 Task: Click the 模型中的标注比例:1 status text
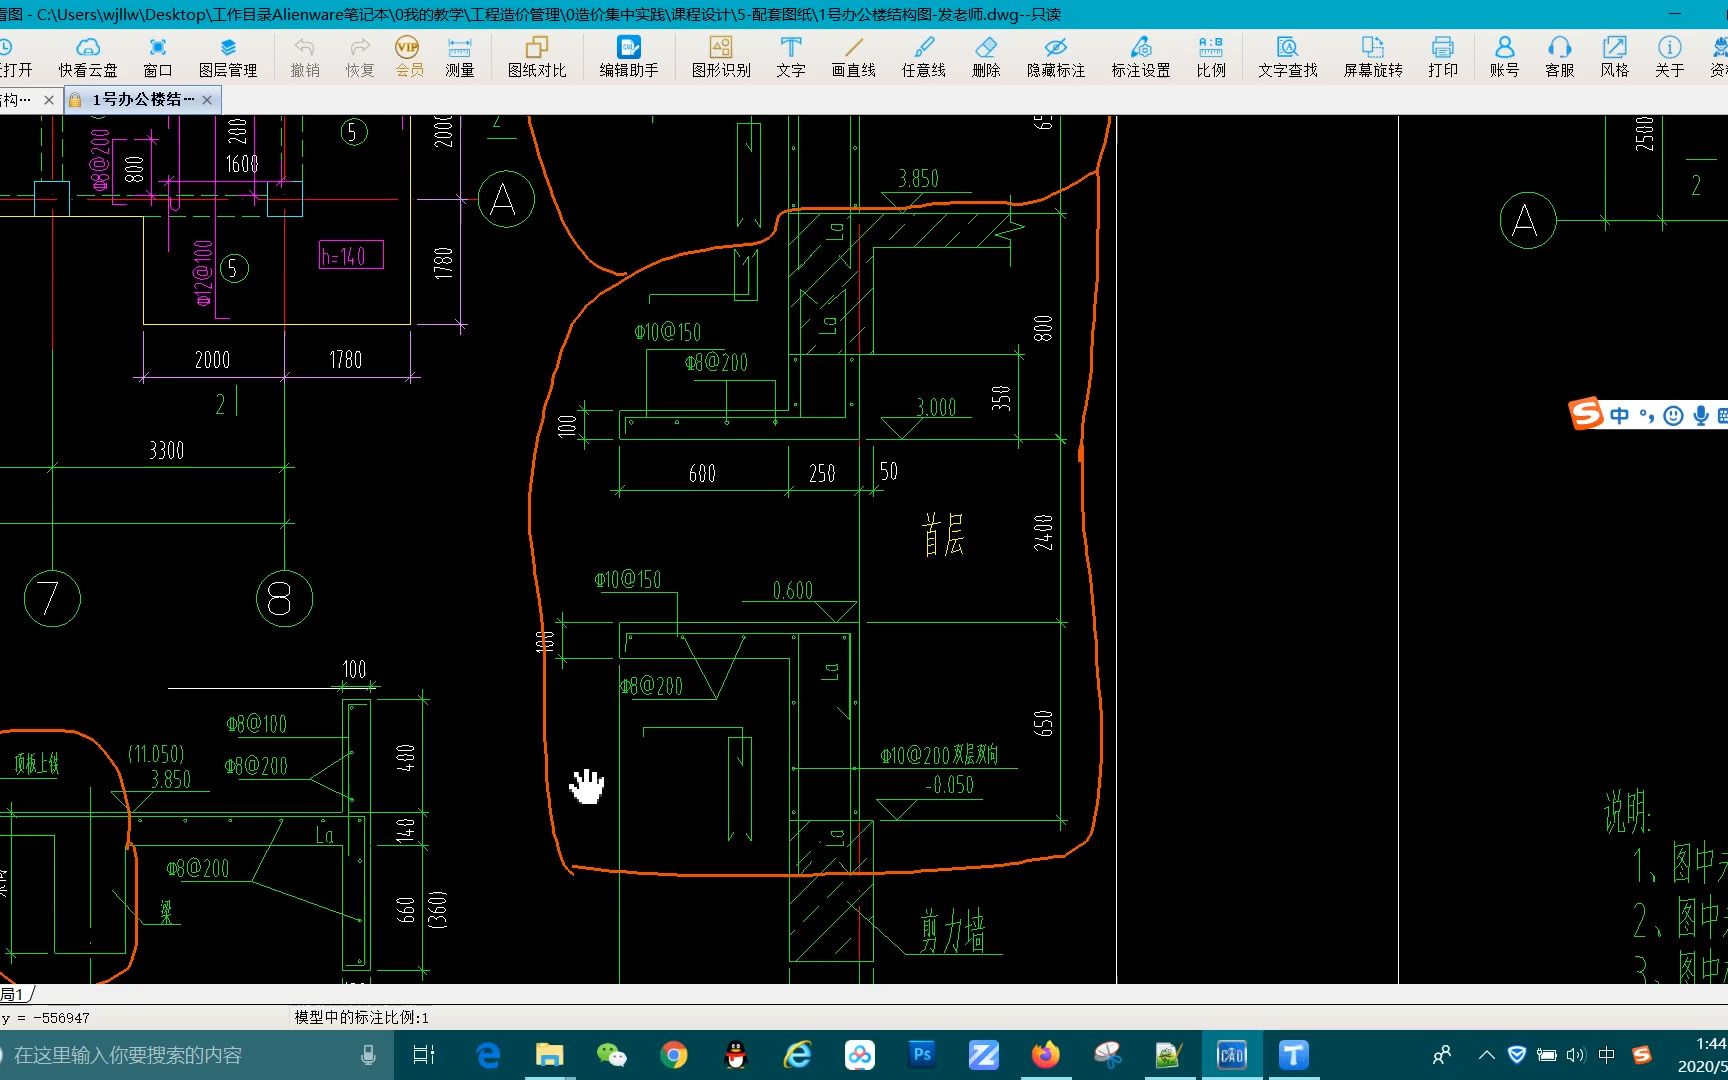click(361, 1018)
